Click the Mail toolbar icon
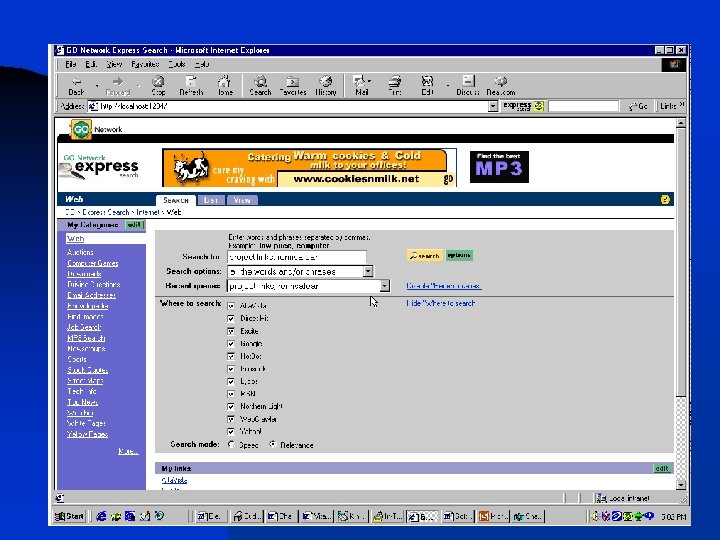 click(361, 86)
